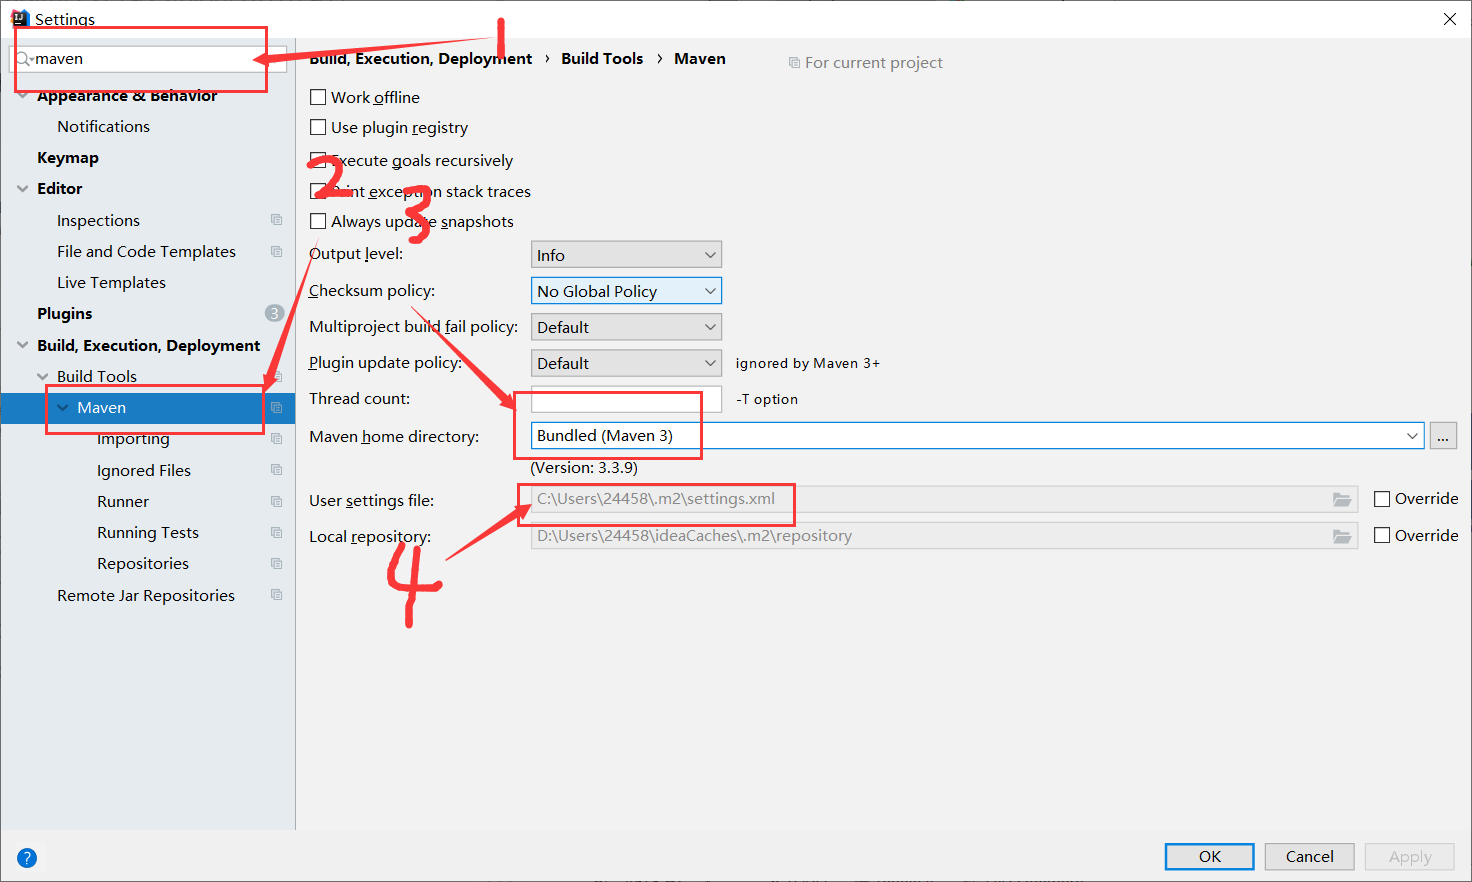This screenshot has height=882, width=1472.
Task: Check Override for User settings file
Action: [1382, 499]
